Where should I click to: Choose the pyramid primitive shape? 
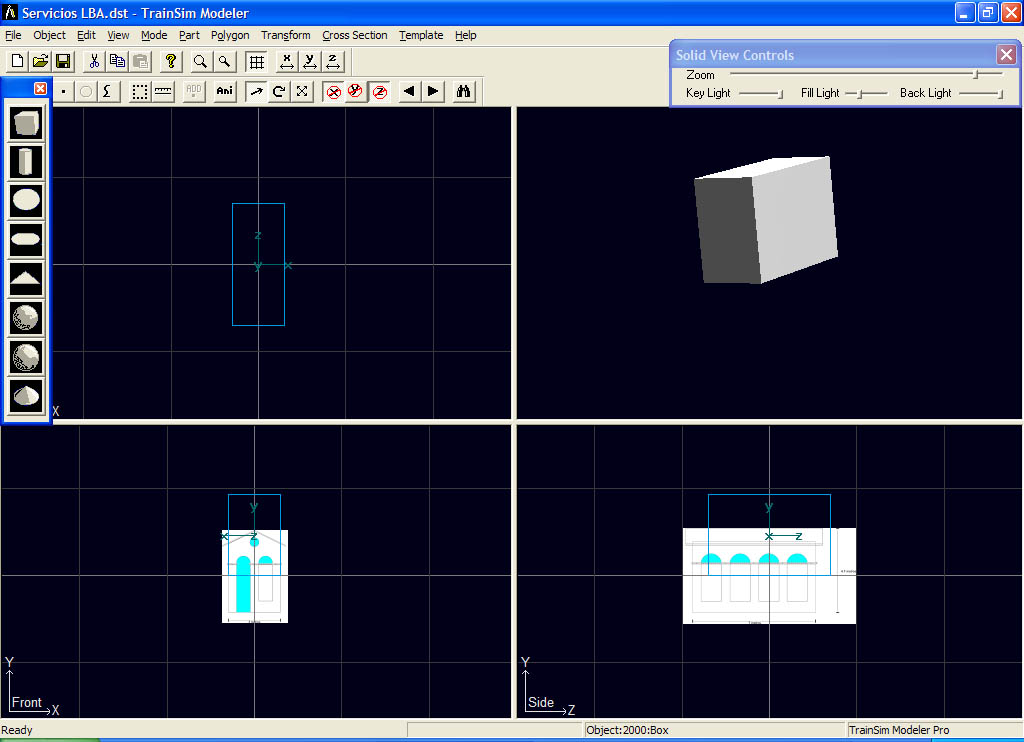click(27, 278)
